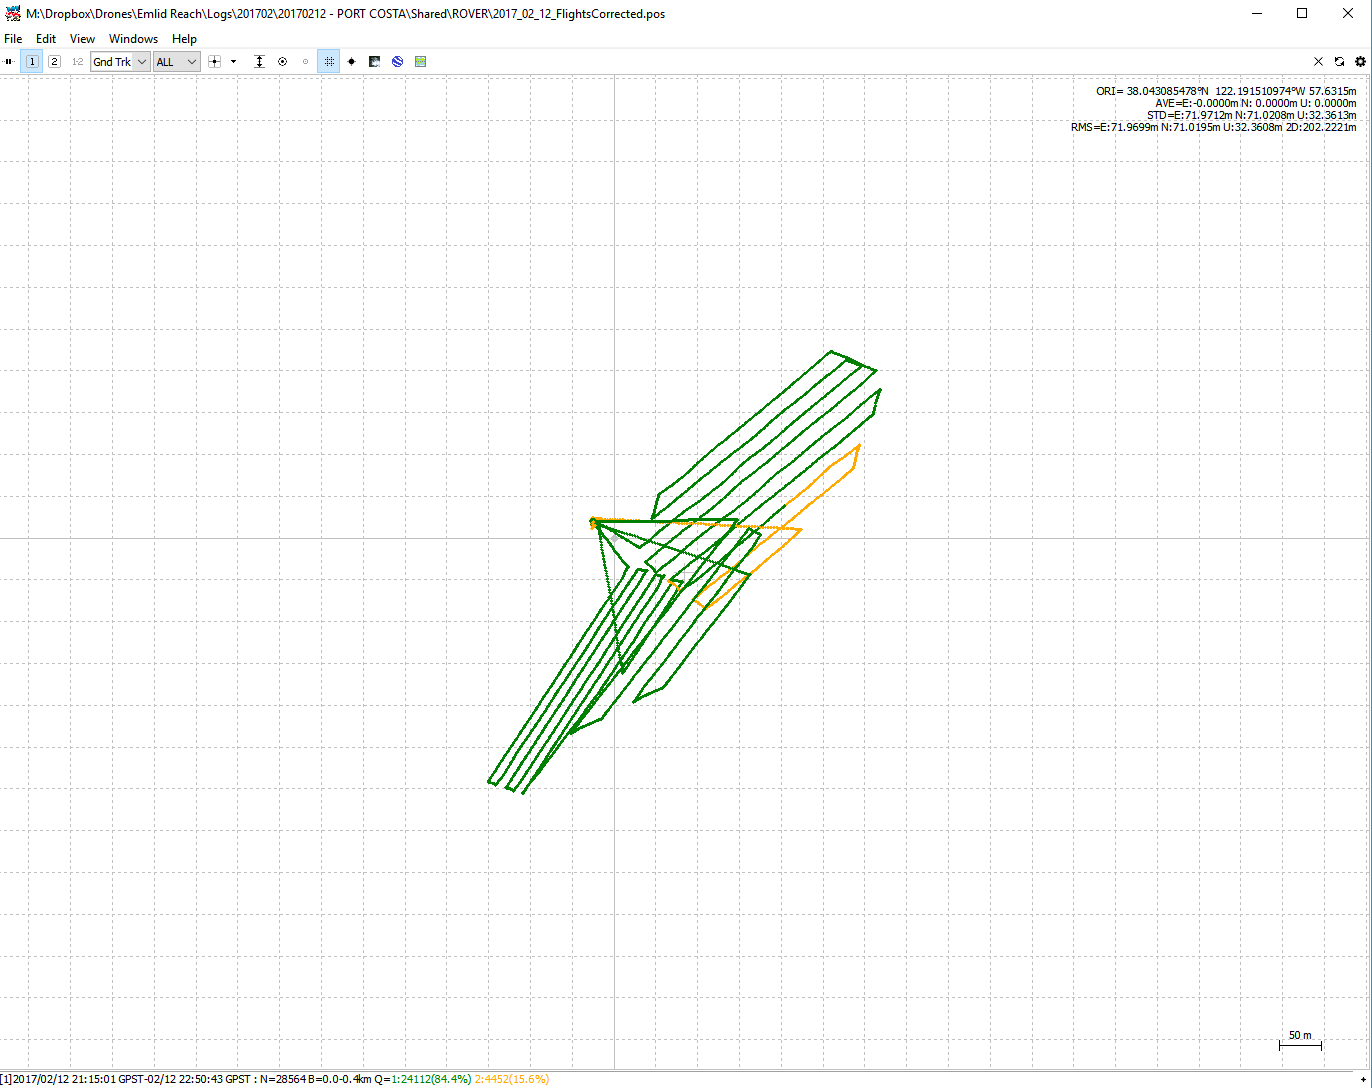The image size is (1372, 1088).
Task: Click the fixed center point diamond icon
Action: tap(351, 62)
